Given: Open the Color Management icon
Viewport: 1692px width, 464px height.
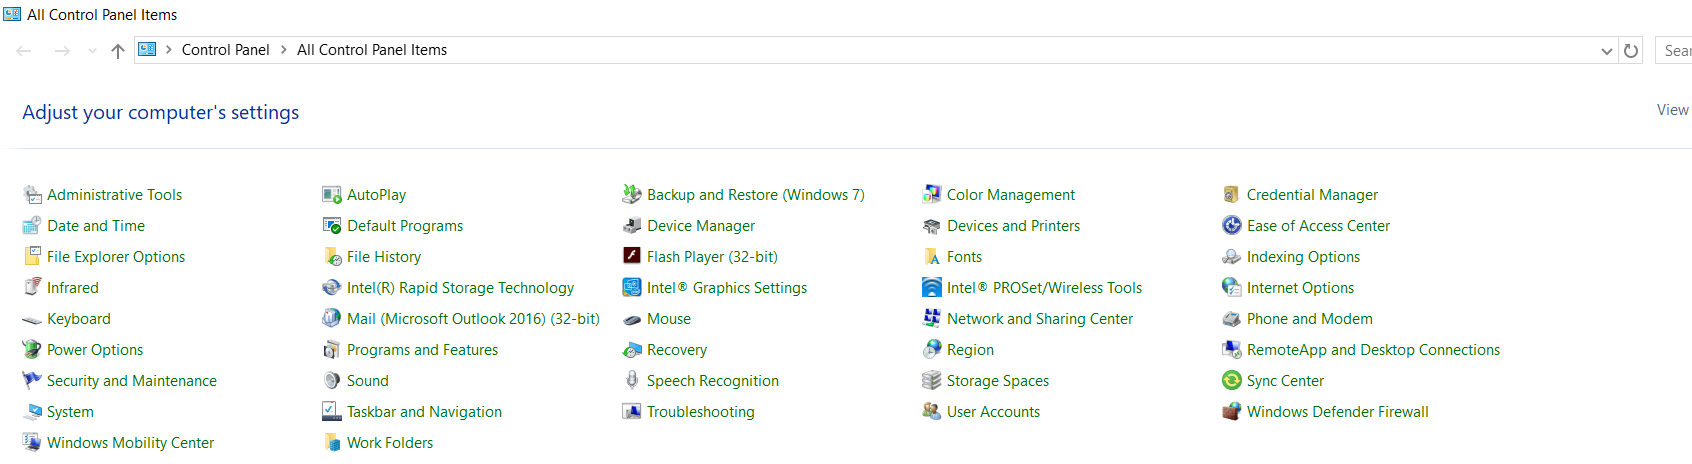Looking at the screenshot, I should click(x=931, y=195).
